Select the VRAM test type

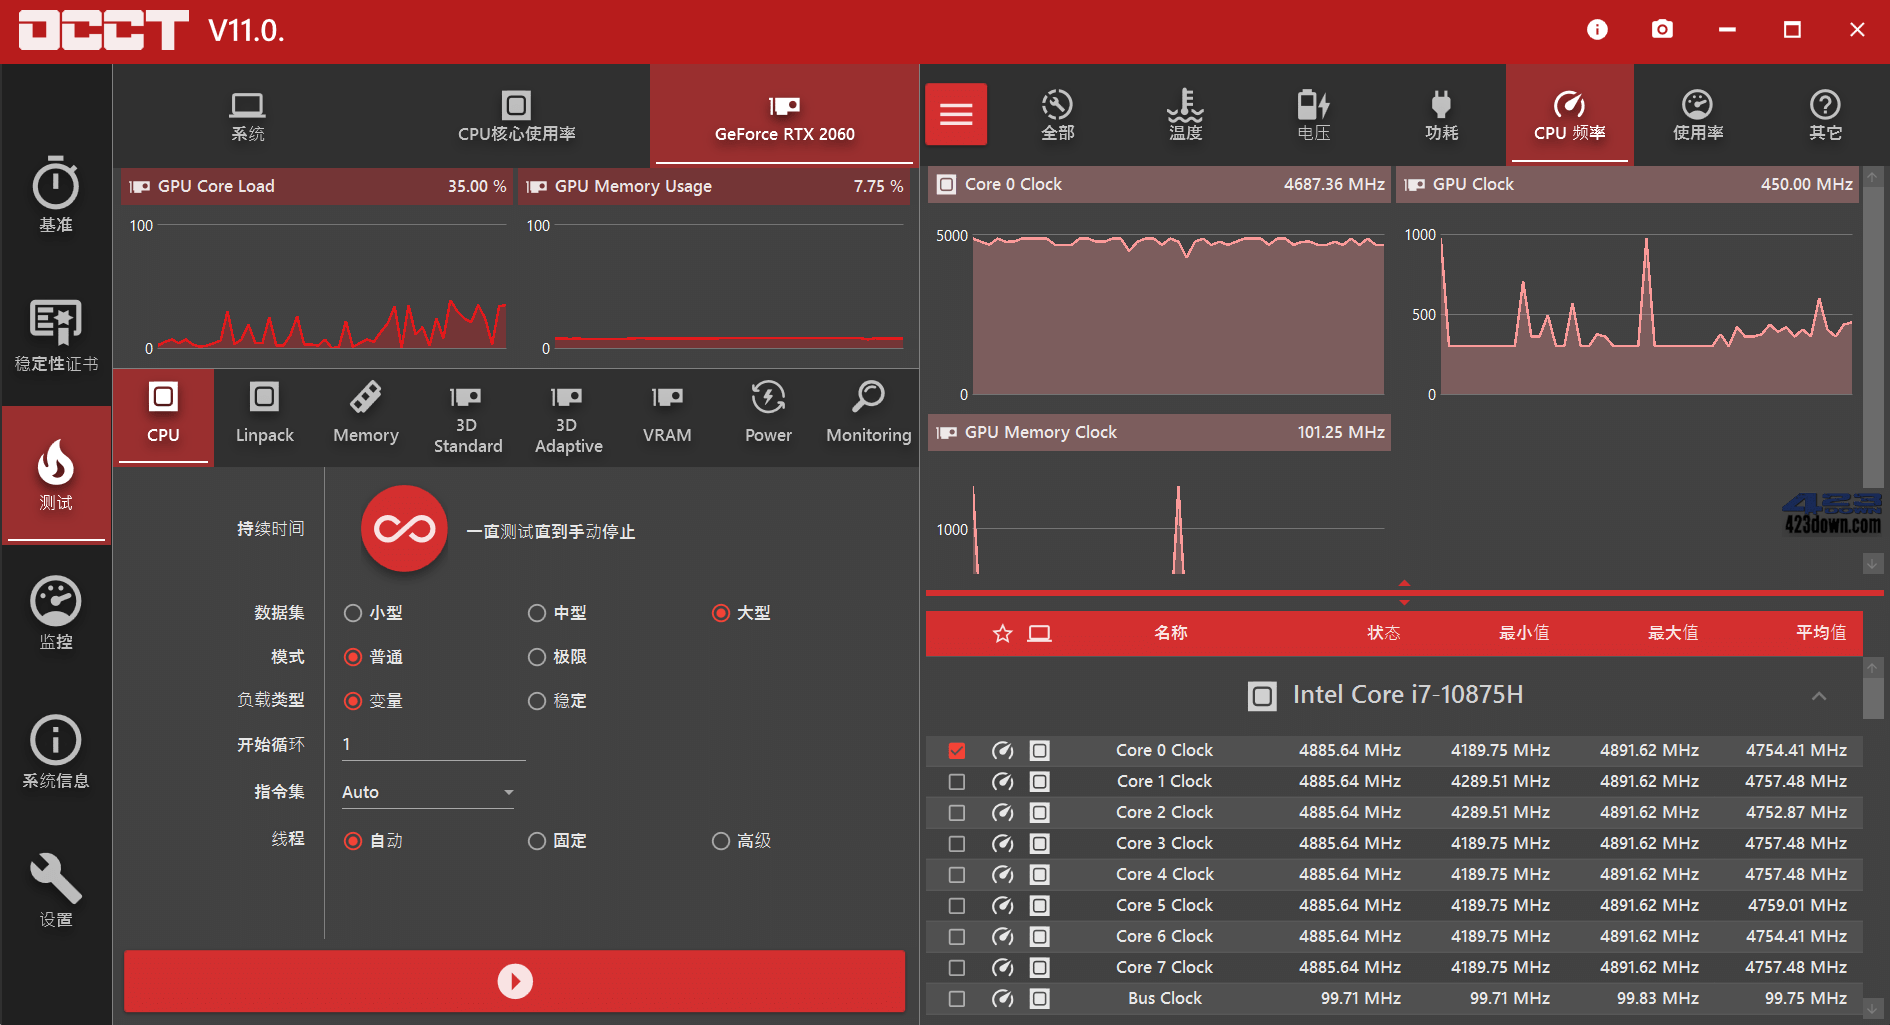pos(666,415)
